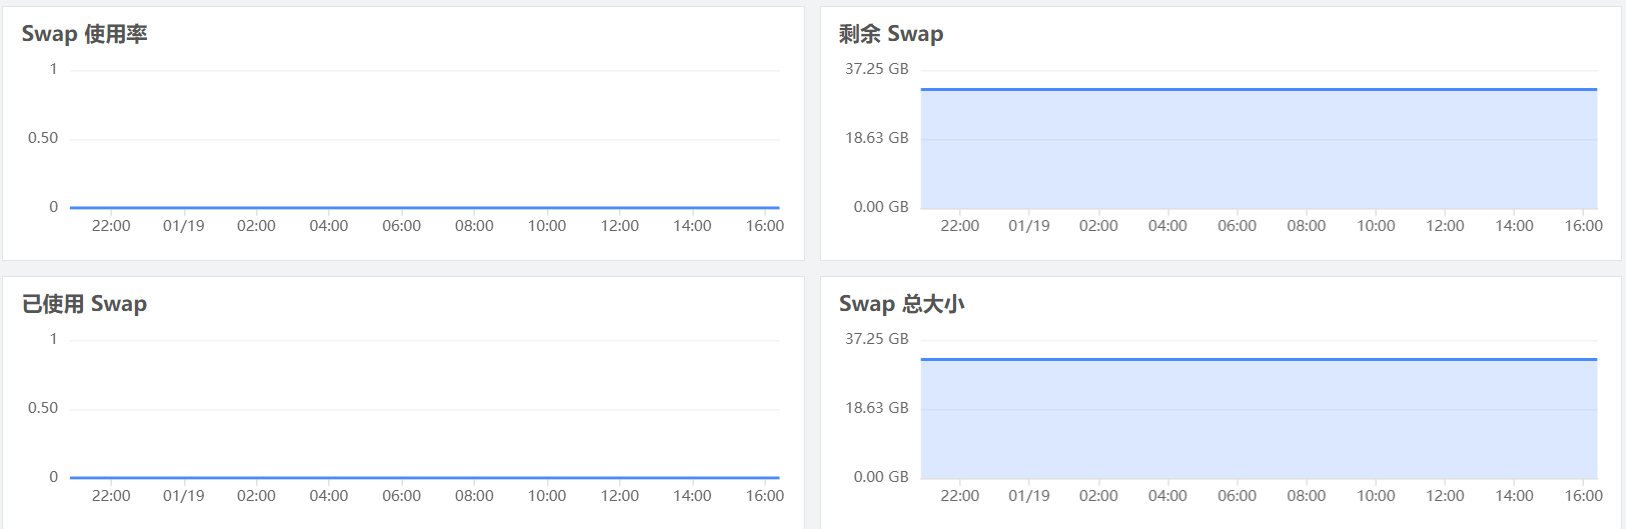This screenshot has height=529, width=1626.
Task: Click 12:00 tick on 已使用 Swap chart
Action: pos(620,496)
